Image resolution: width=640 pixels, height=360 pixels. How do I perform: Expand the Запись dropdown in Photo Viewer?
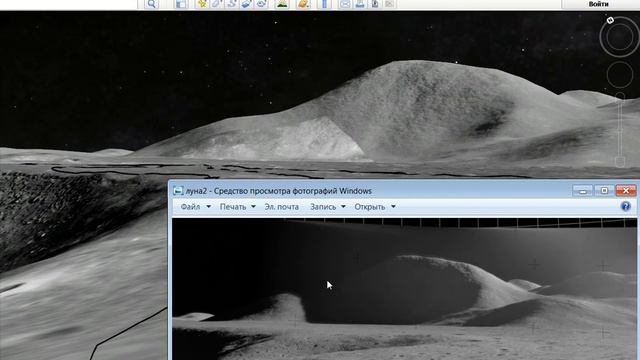pyautogui.click(x=328, y=207)
